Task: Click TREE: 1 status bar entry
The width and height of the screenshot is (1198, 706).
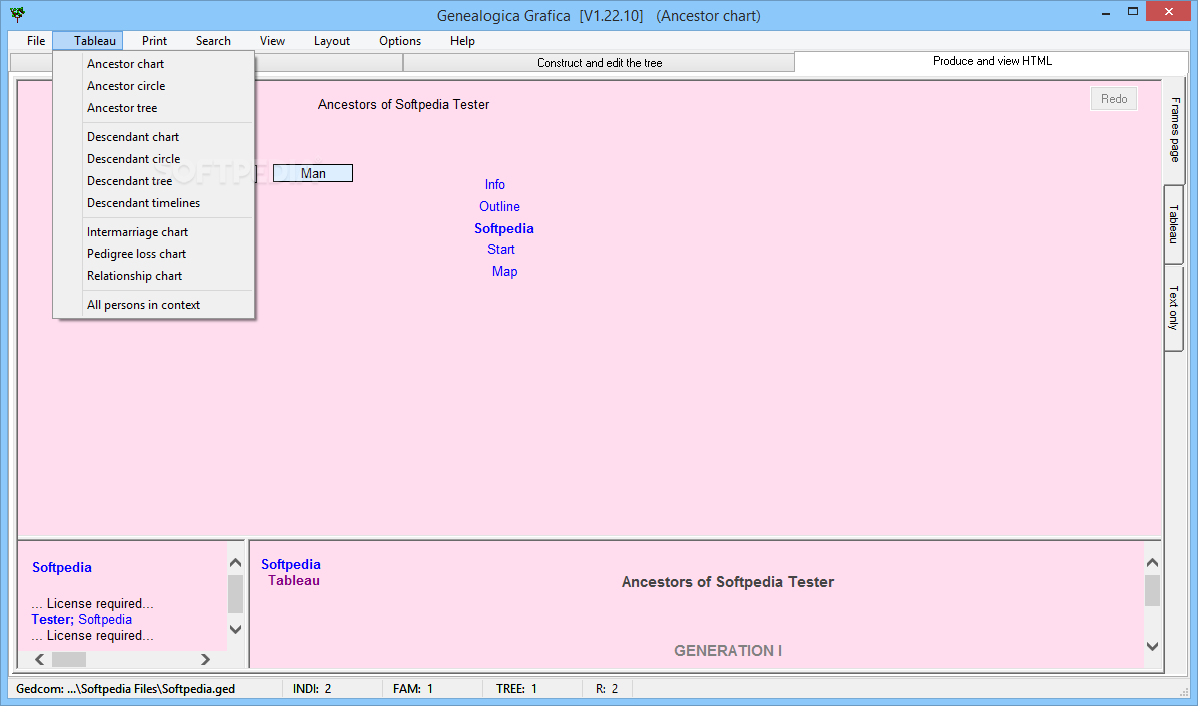Action: (516, 689)
